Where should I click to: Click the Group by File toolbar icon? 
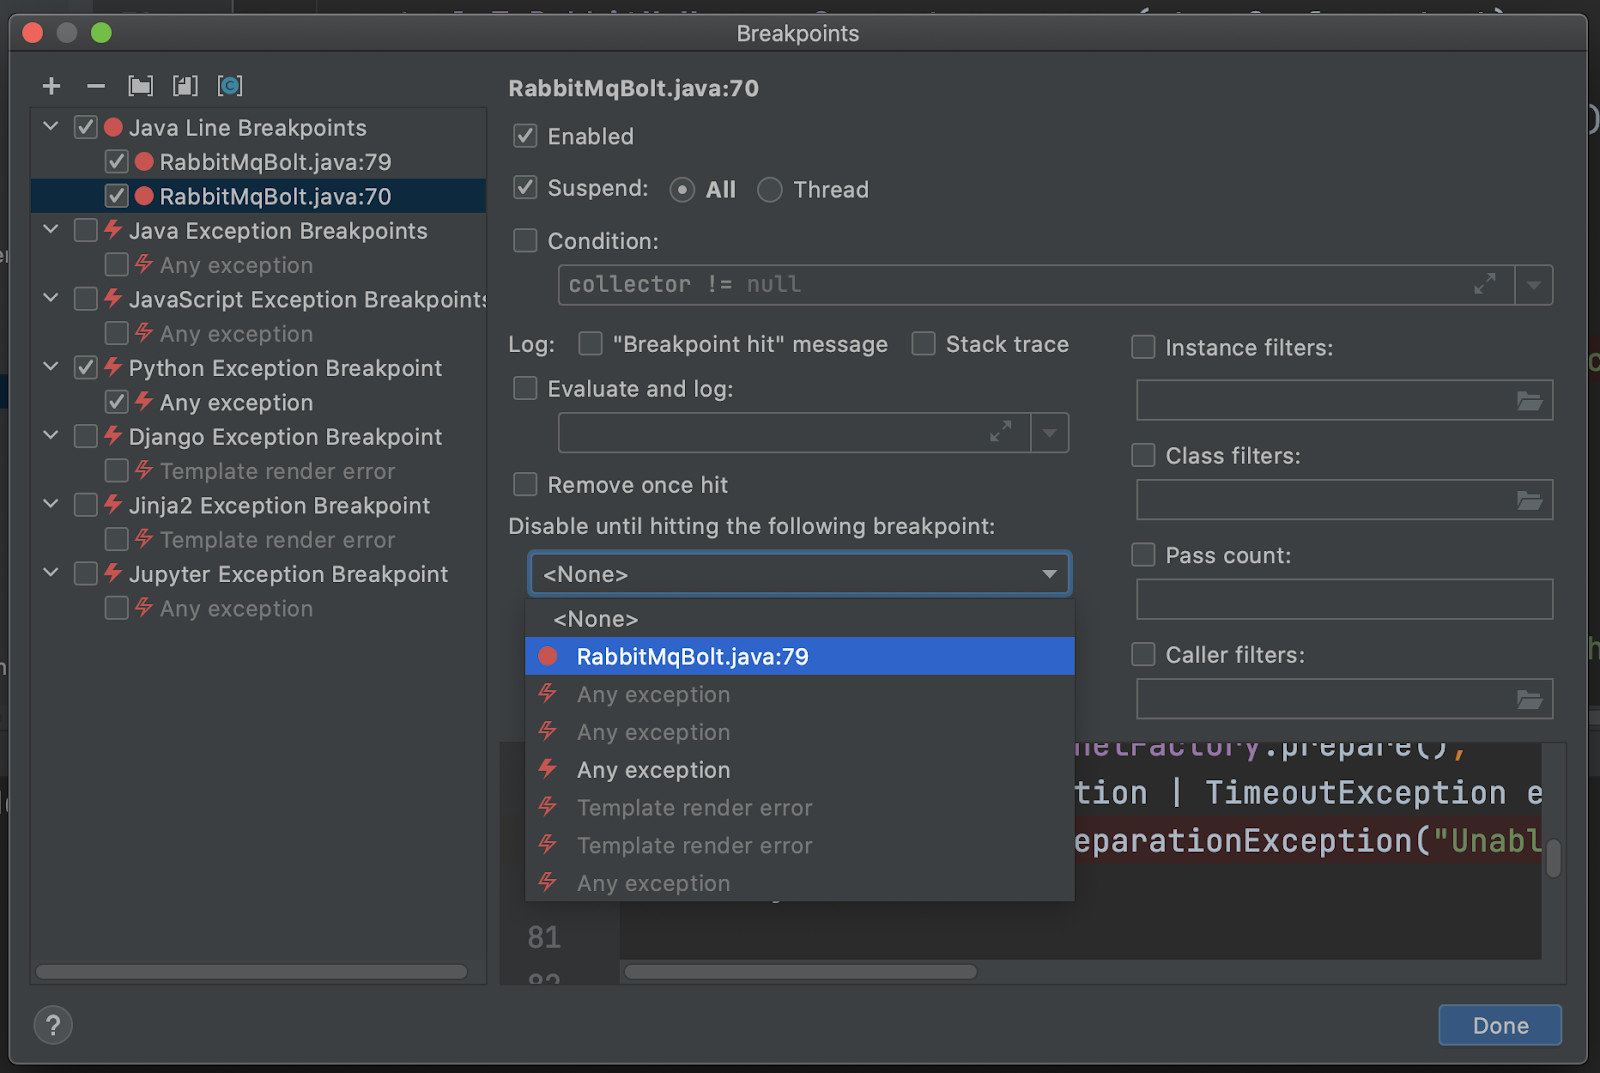click(x=185, y=86)
